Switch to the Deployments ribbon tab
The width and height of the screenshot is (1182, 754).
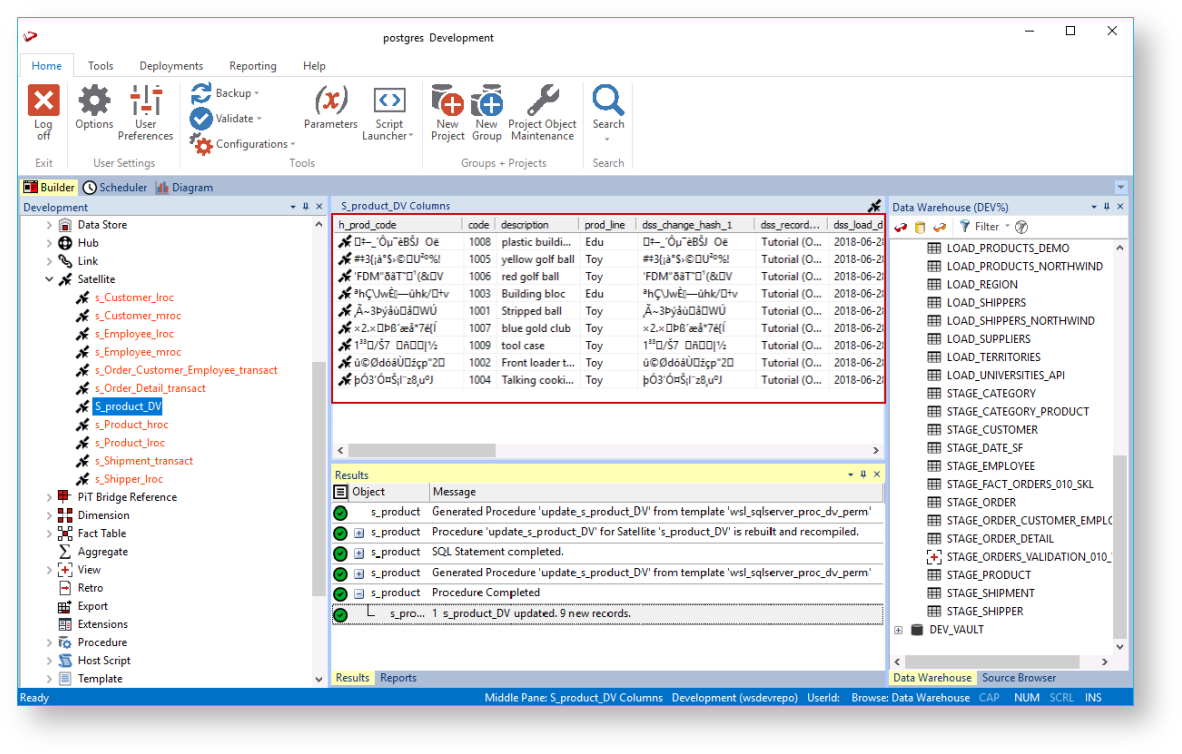tap(171, 66)
